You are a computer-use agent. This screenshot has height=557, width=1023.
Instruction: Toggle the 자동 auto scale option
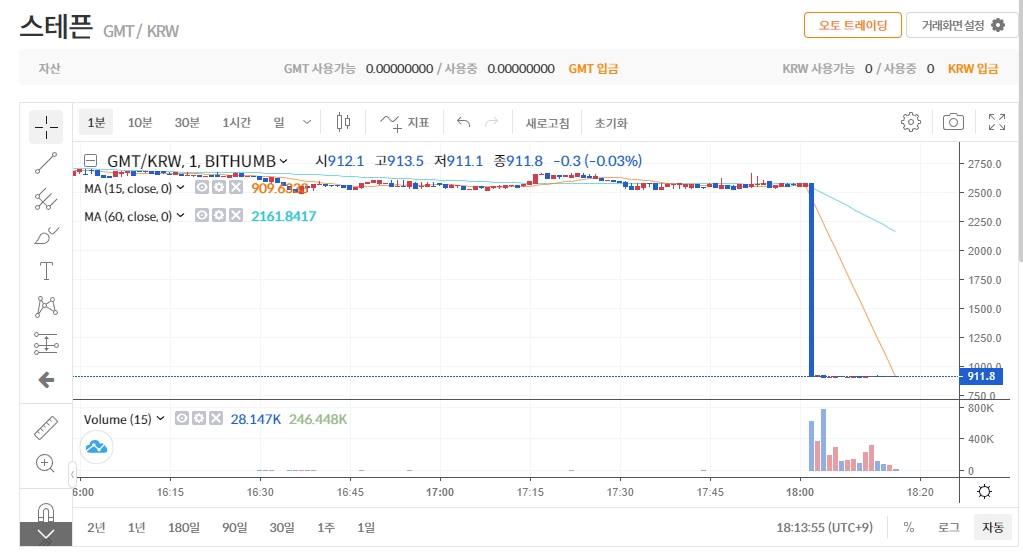point(992,527)
